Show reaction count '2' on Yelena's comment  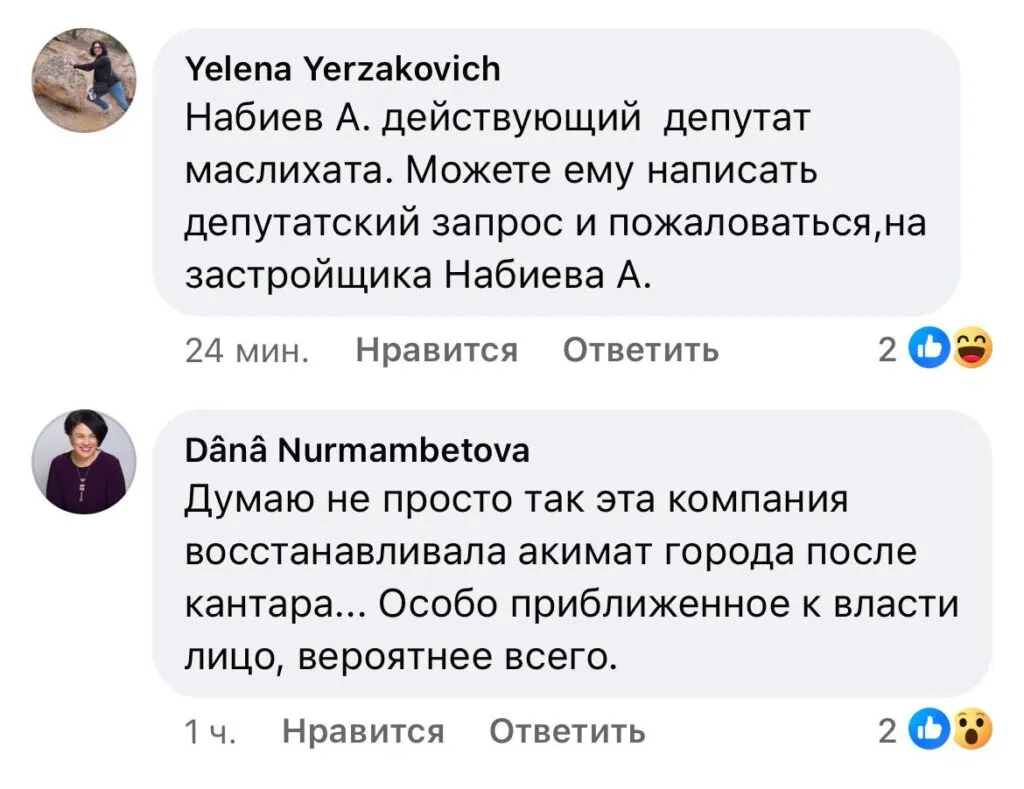tap(886, 350)
